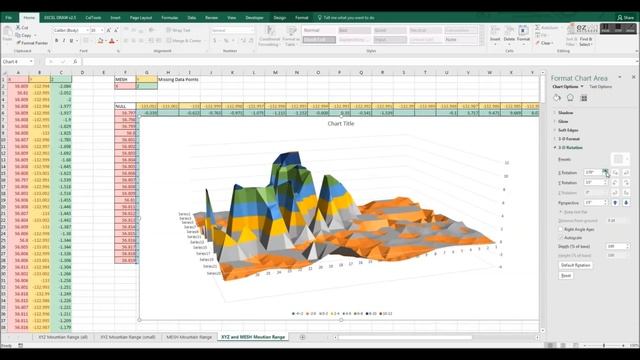Switch to Formulas ribbon tab
The width and height of the screenshot is (640, 360).
coord(169,18)
